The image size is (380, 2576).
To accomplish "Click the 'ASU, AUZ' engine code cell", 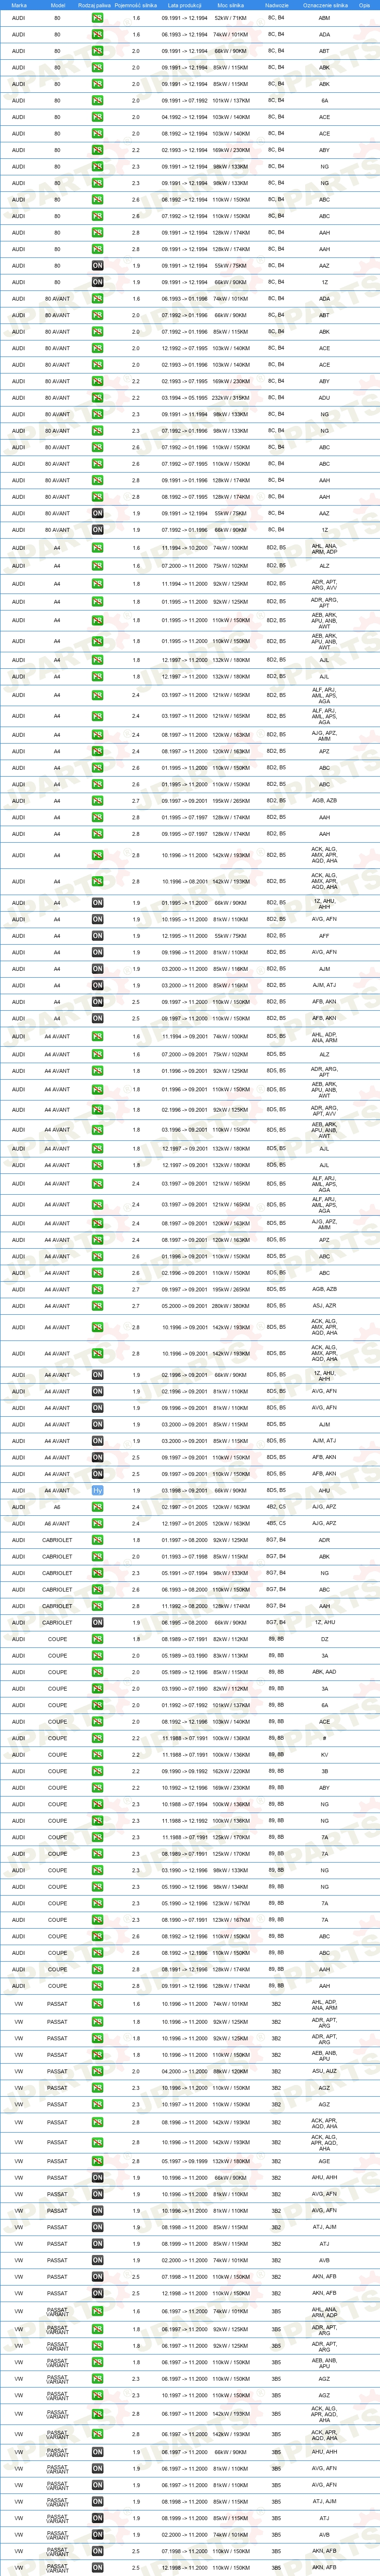I will [x=324, y=2071].
